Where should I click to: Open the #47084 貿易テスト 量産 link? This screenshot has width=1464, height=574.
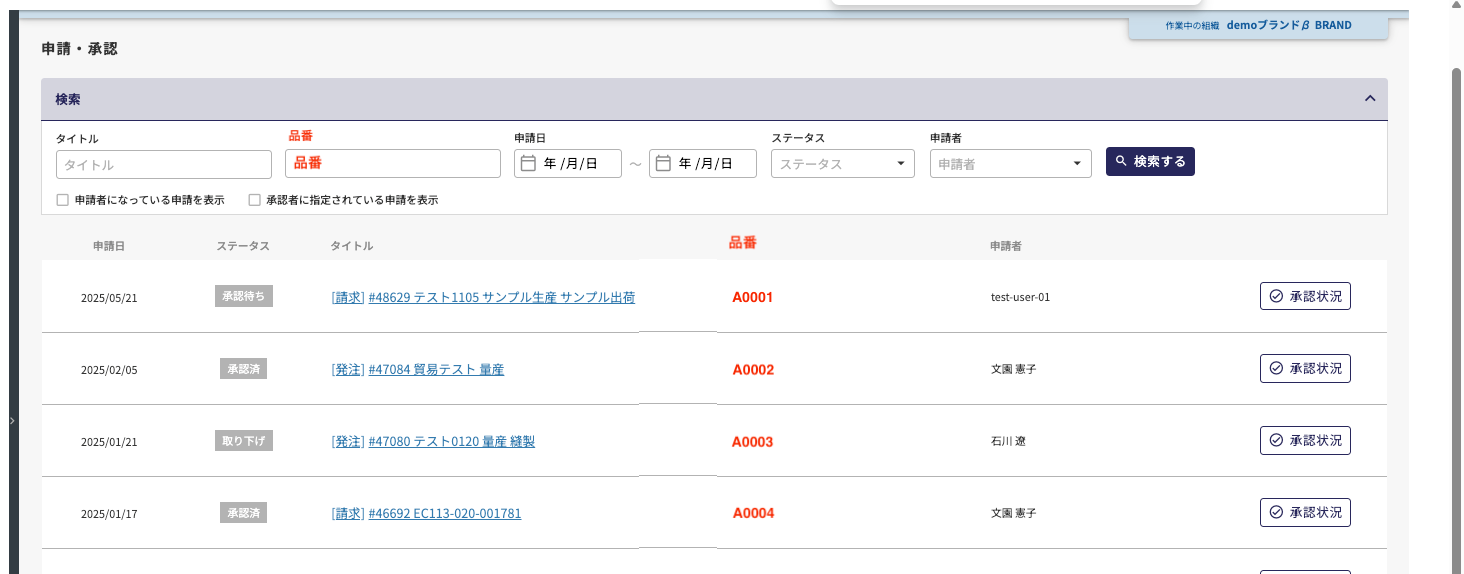tap(436, 369)
